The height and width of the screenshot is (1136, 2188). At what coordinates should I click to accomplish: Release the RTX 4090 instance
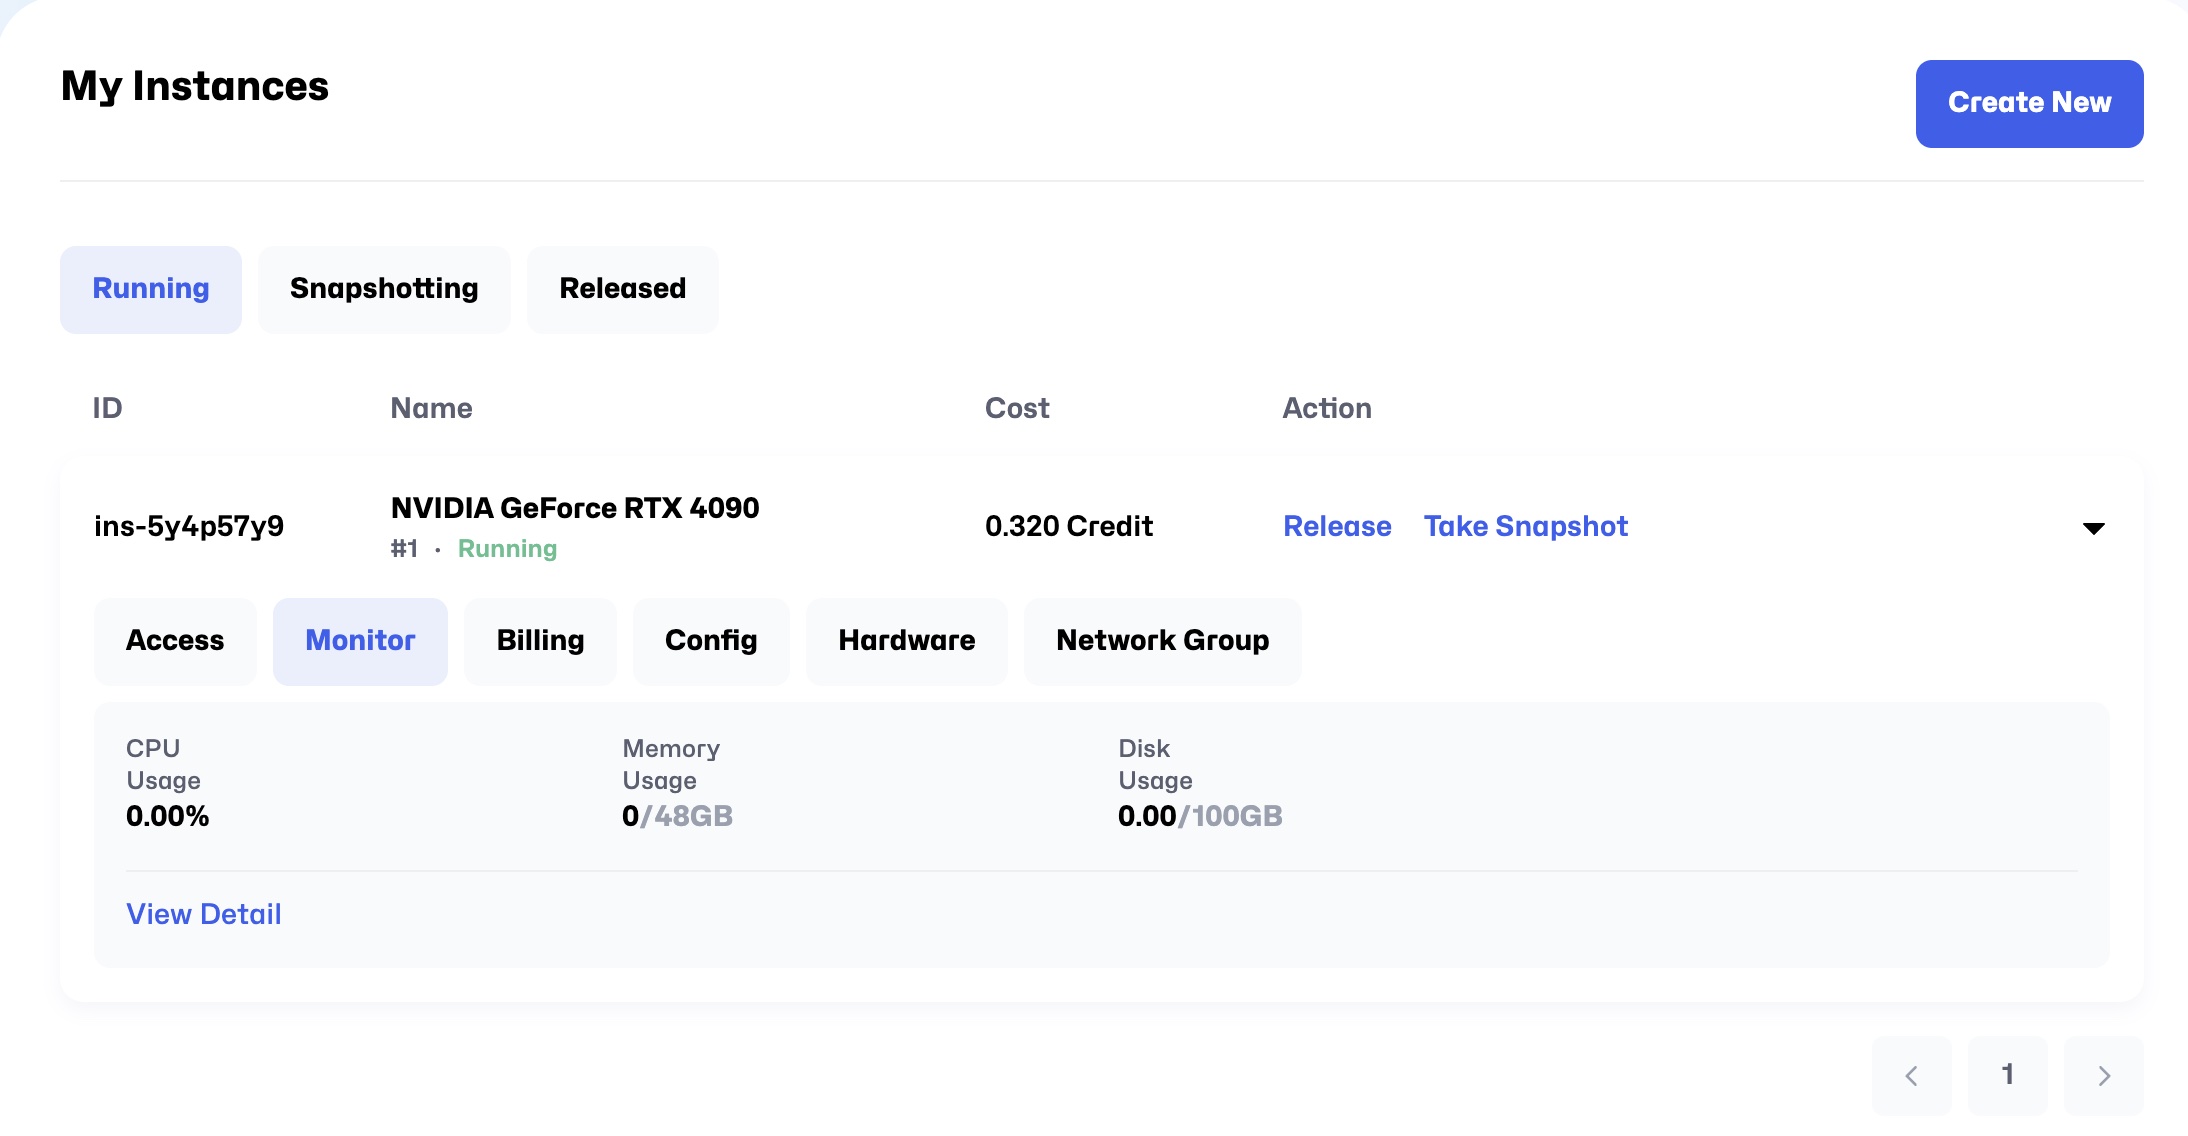1337,527
